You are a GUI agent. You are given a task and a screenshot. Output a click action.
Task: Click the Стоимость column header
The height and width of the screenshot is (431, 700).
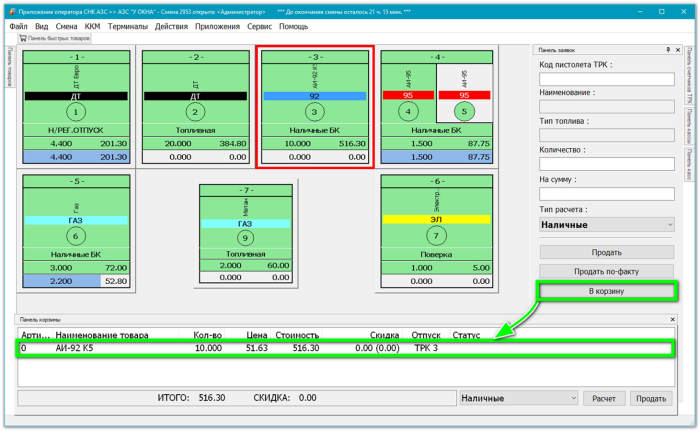(297, 335)
